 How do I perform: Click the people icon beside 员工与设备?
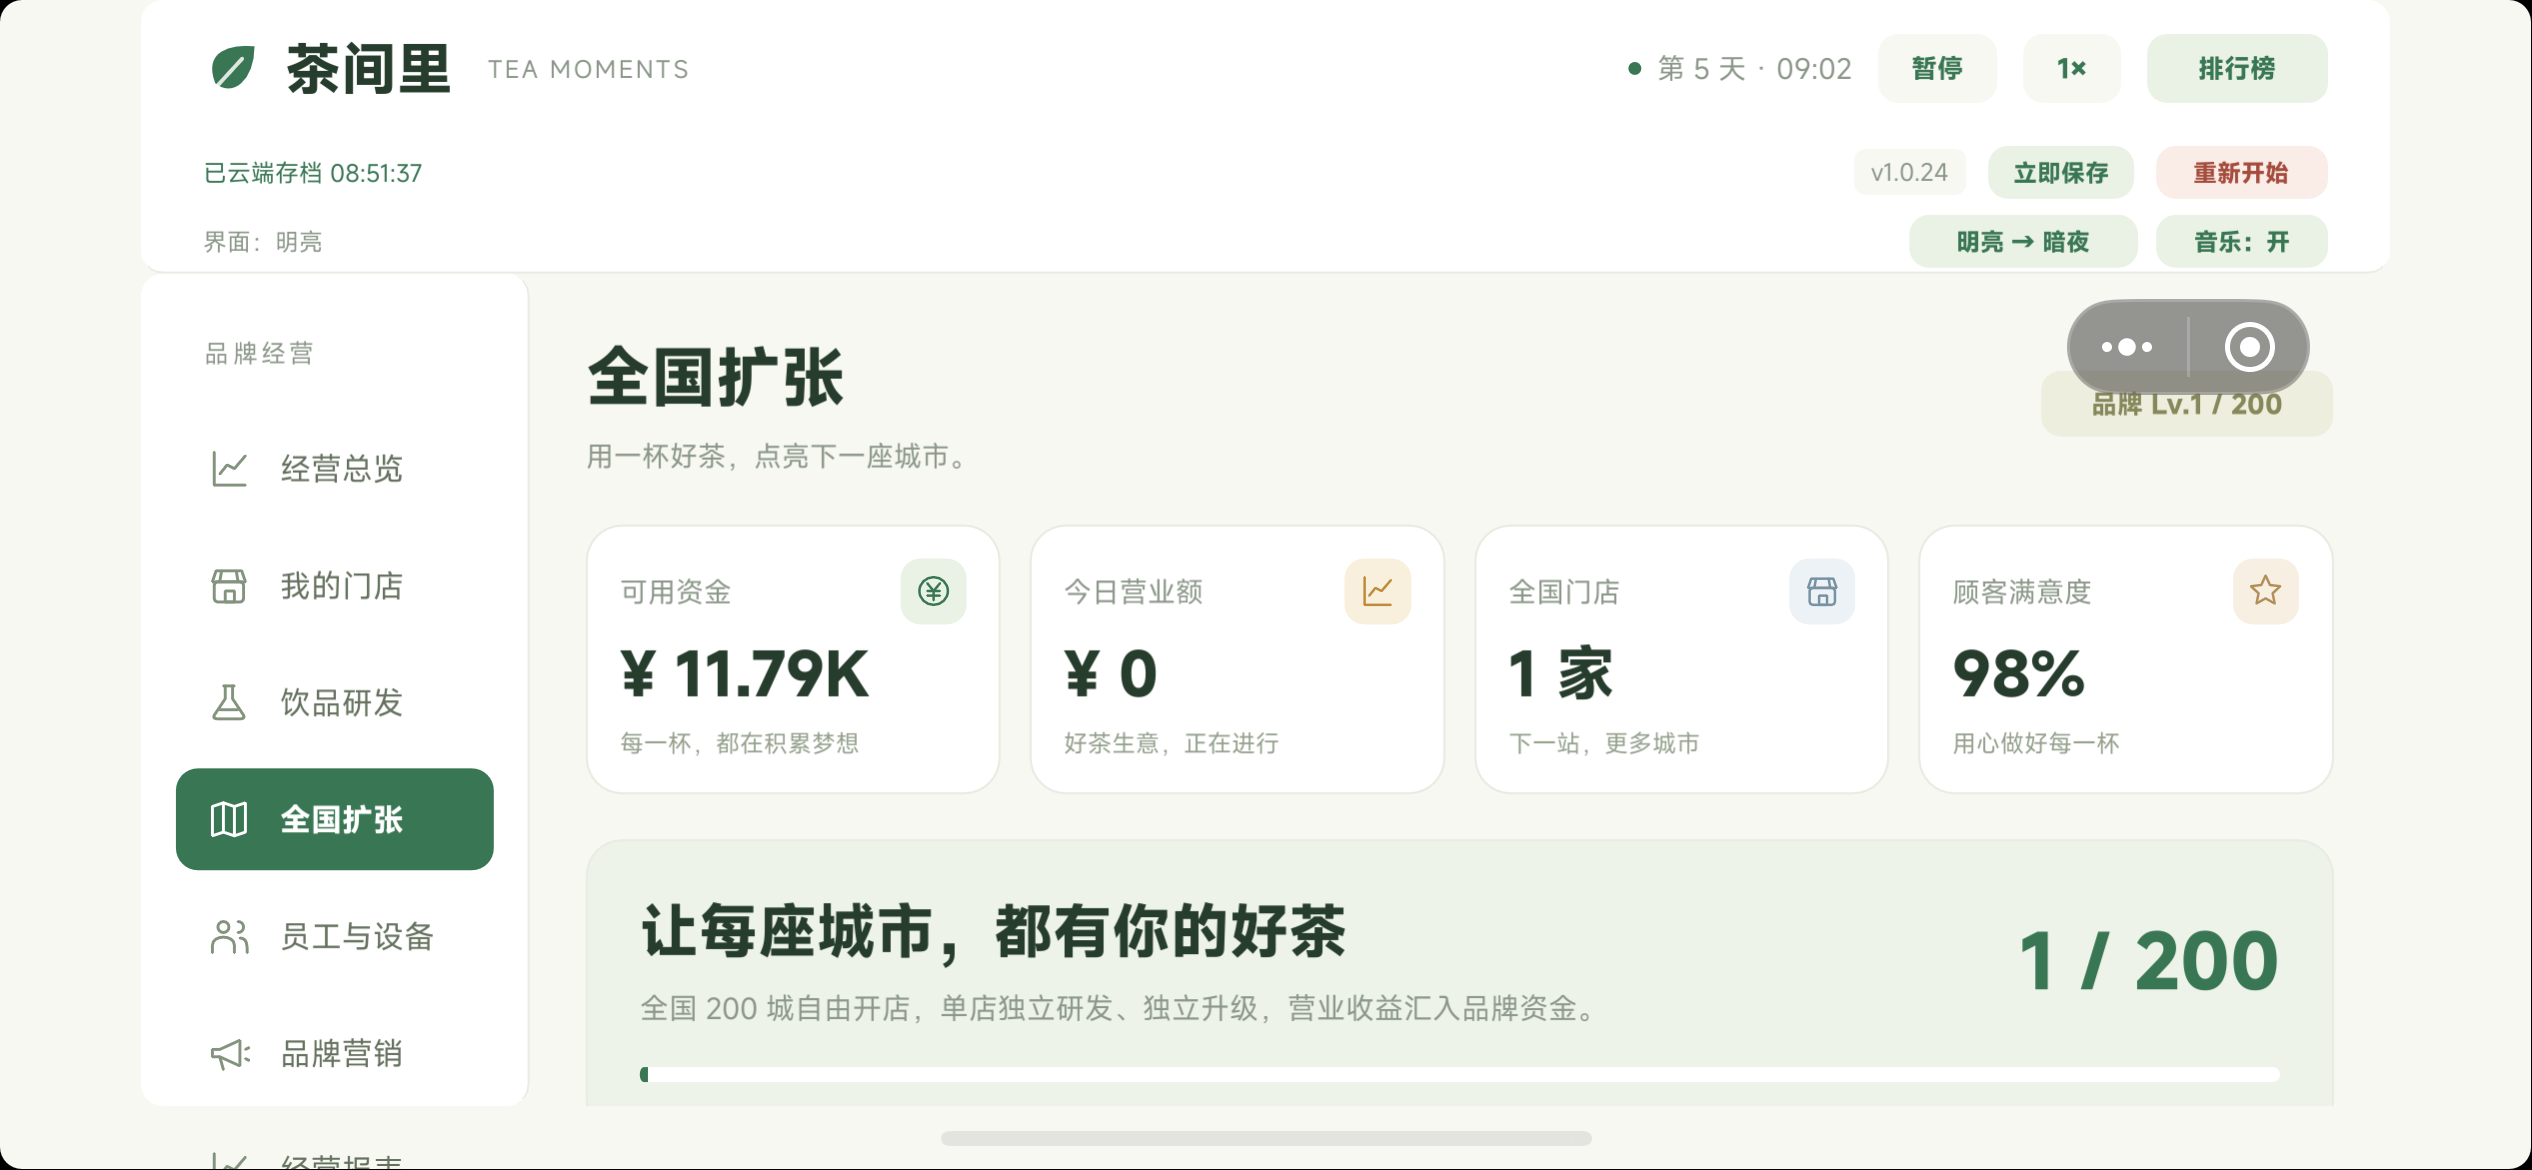coord(229,936)
